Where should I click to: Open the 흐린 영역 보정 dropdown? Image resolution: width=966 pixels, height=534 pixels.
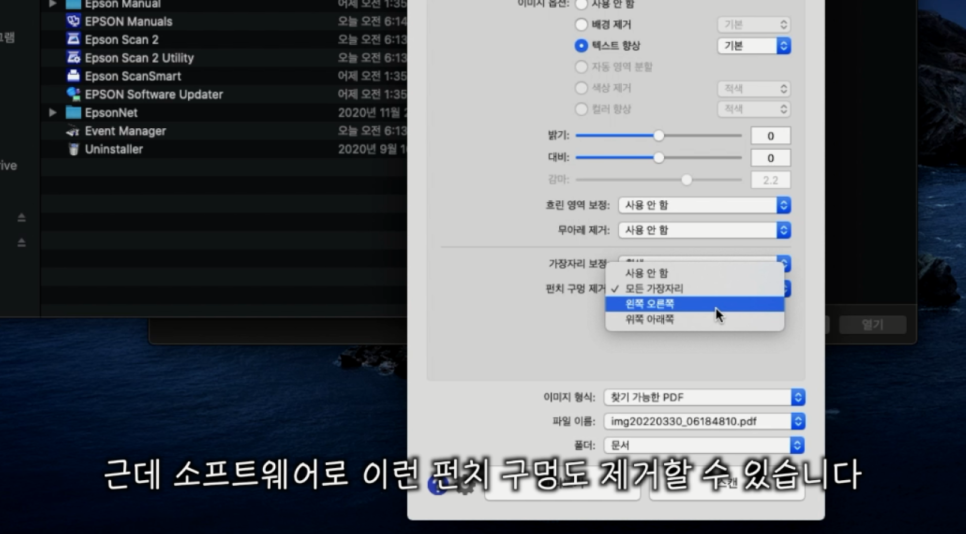point(704,205)
